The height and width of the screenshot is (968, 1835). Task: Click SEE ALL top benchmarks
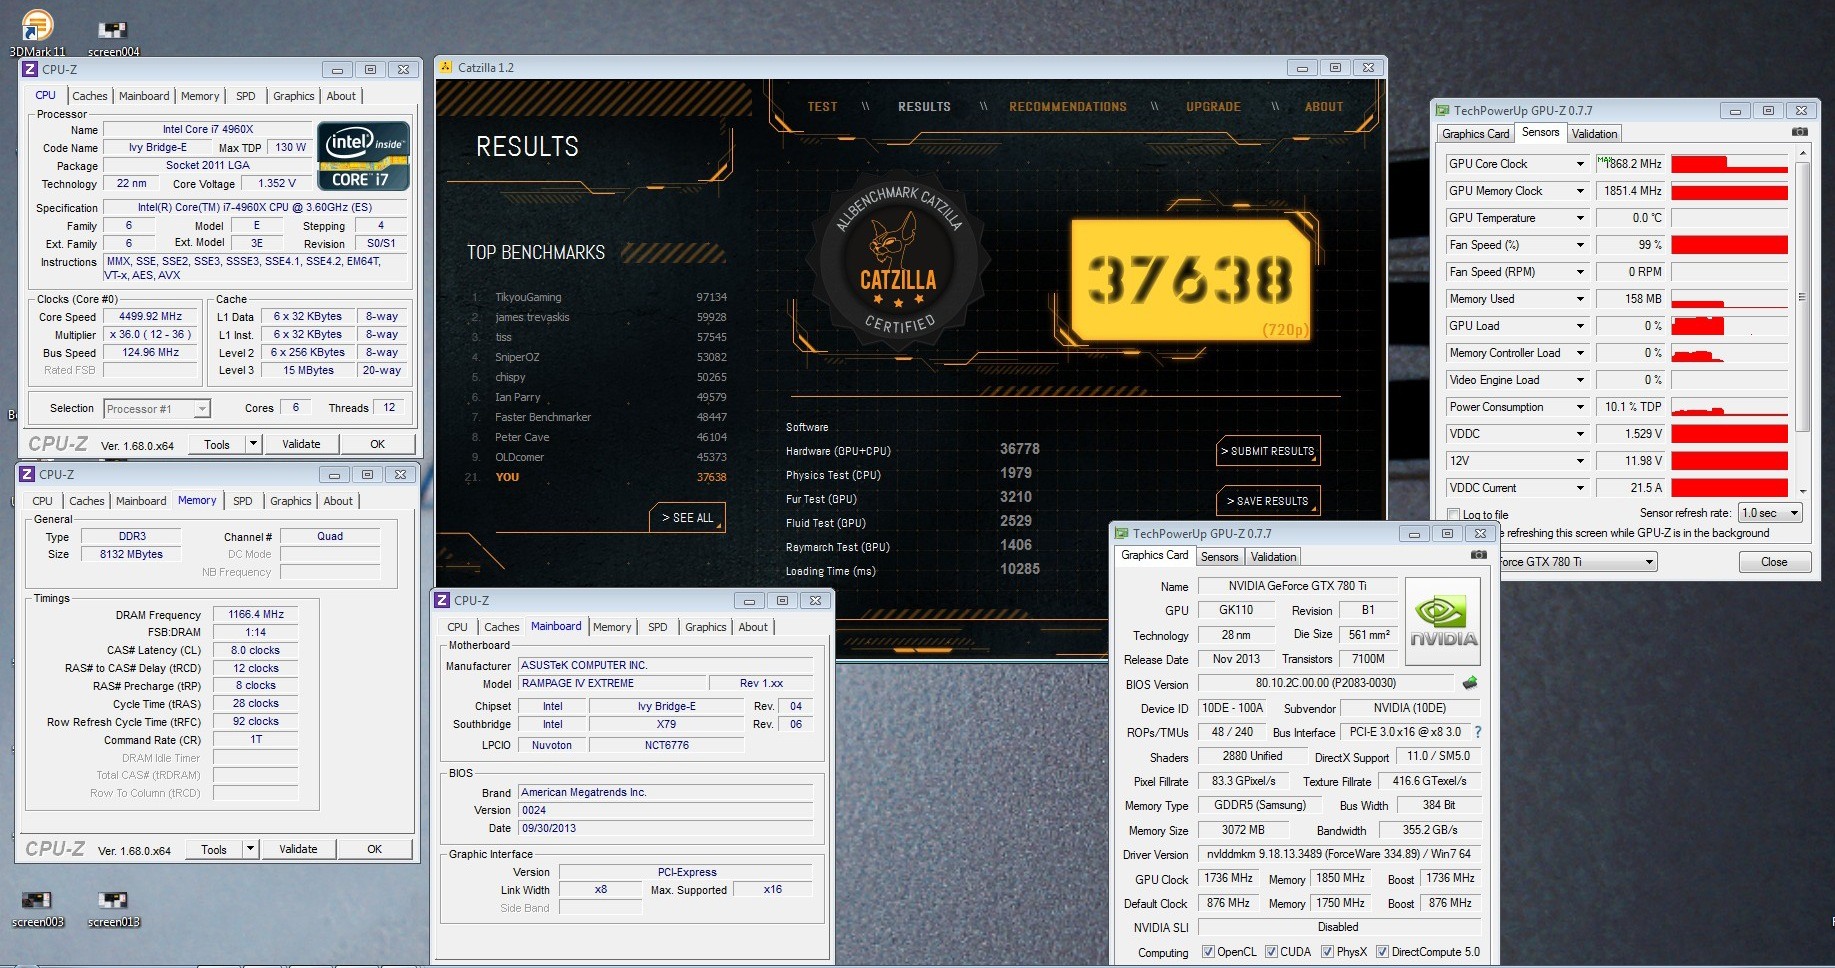point(687,518)
